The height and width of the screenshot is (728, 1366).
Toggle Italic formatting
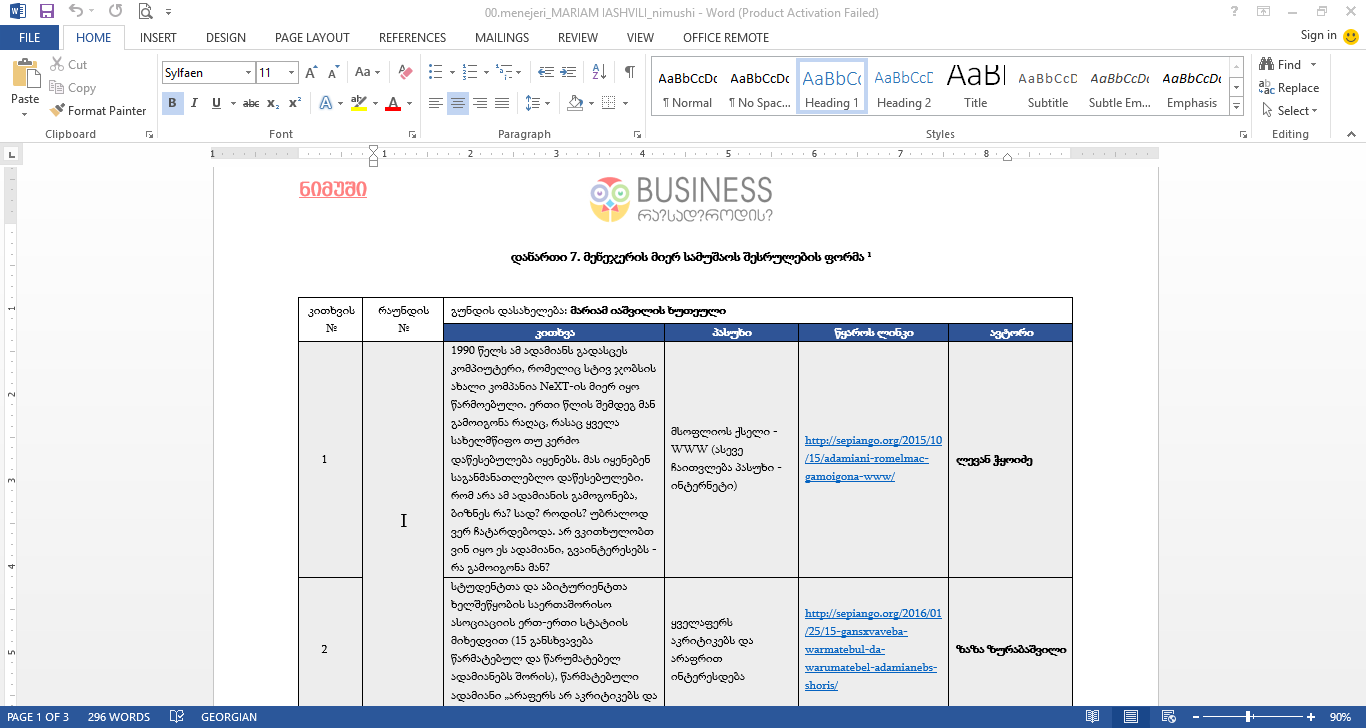pyautogui.click(x=193, y=103)
